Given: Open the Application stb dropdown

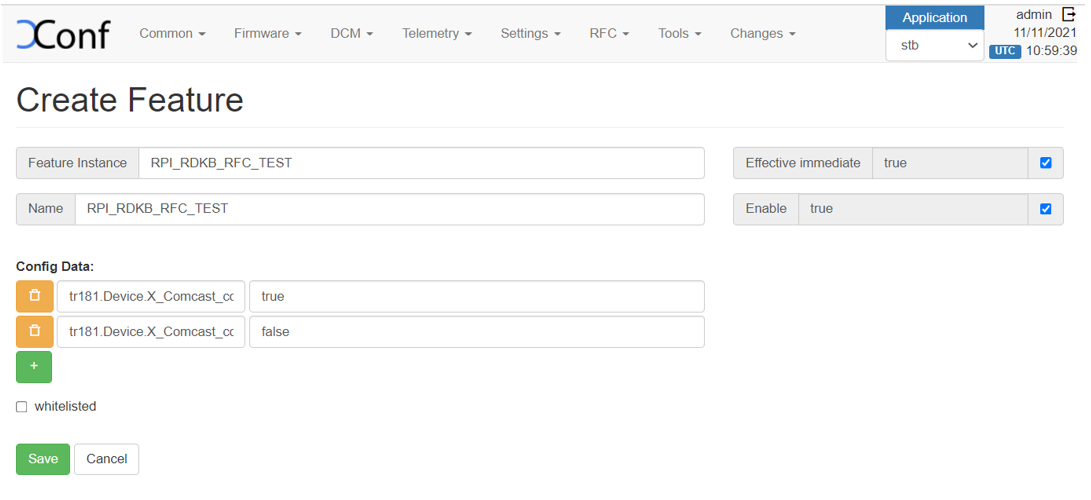Looking at the screenshot, I should (x=935, y=45).
